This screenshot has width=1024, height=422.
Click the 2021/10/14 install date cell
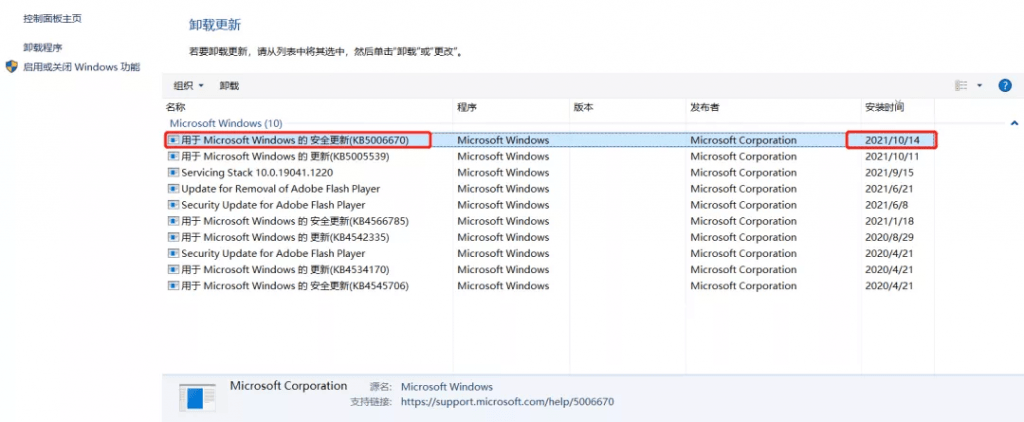click(x=891, y=140)
